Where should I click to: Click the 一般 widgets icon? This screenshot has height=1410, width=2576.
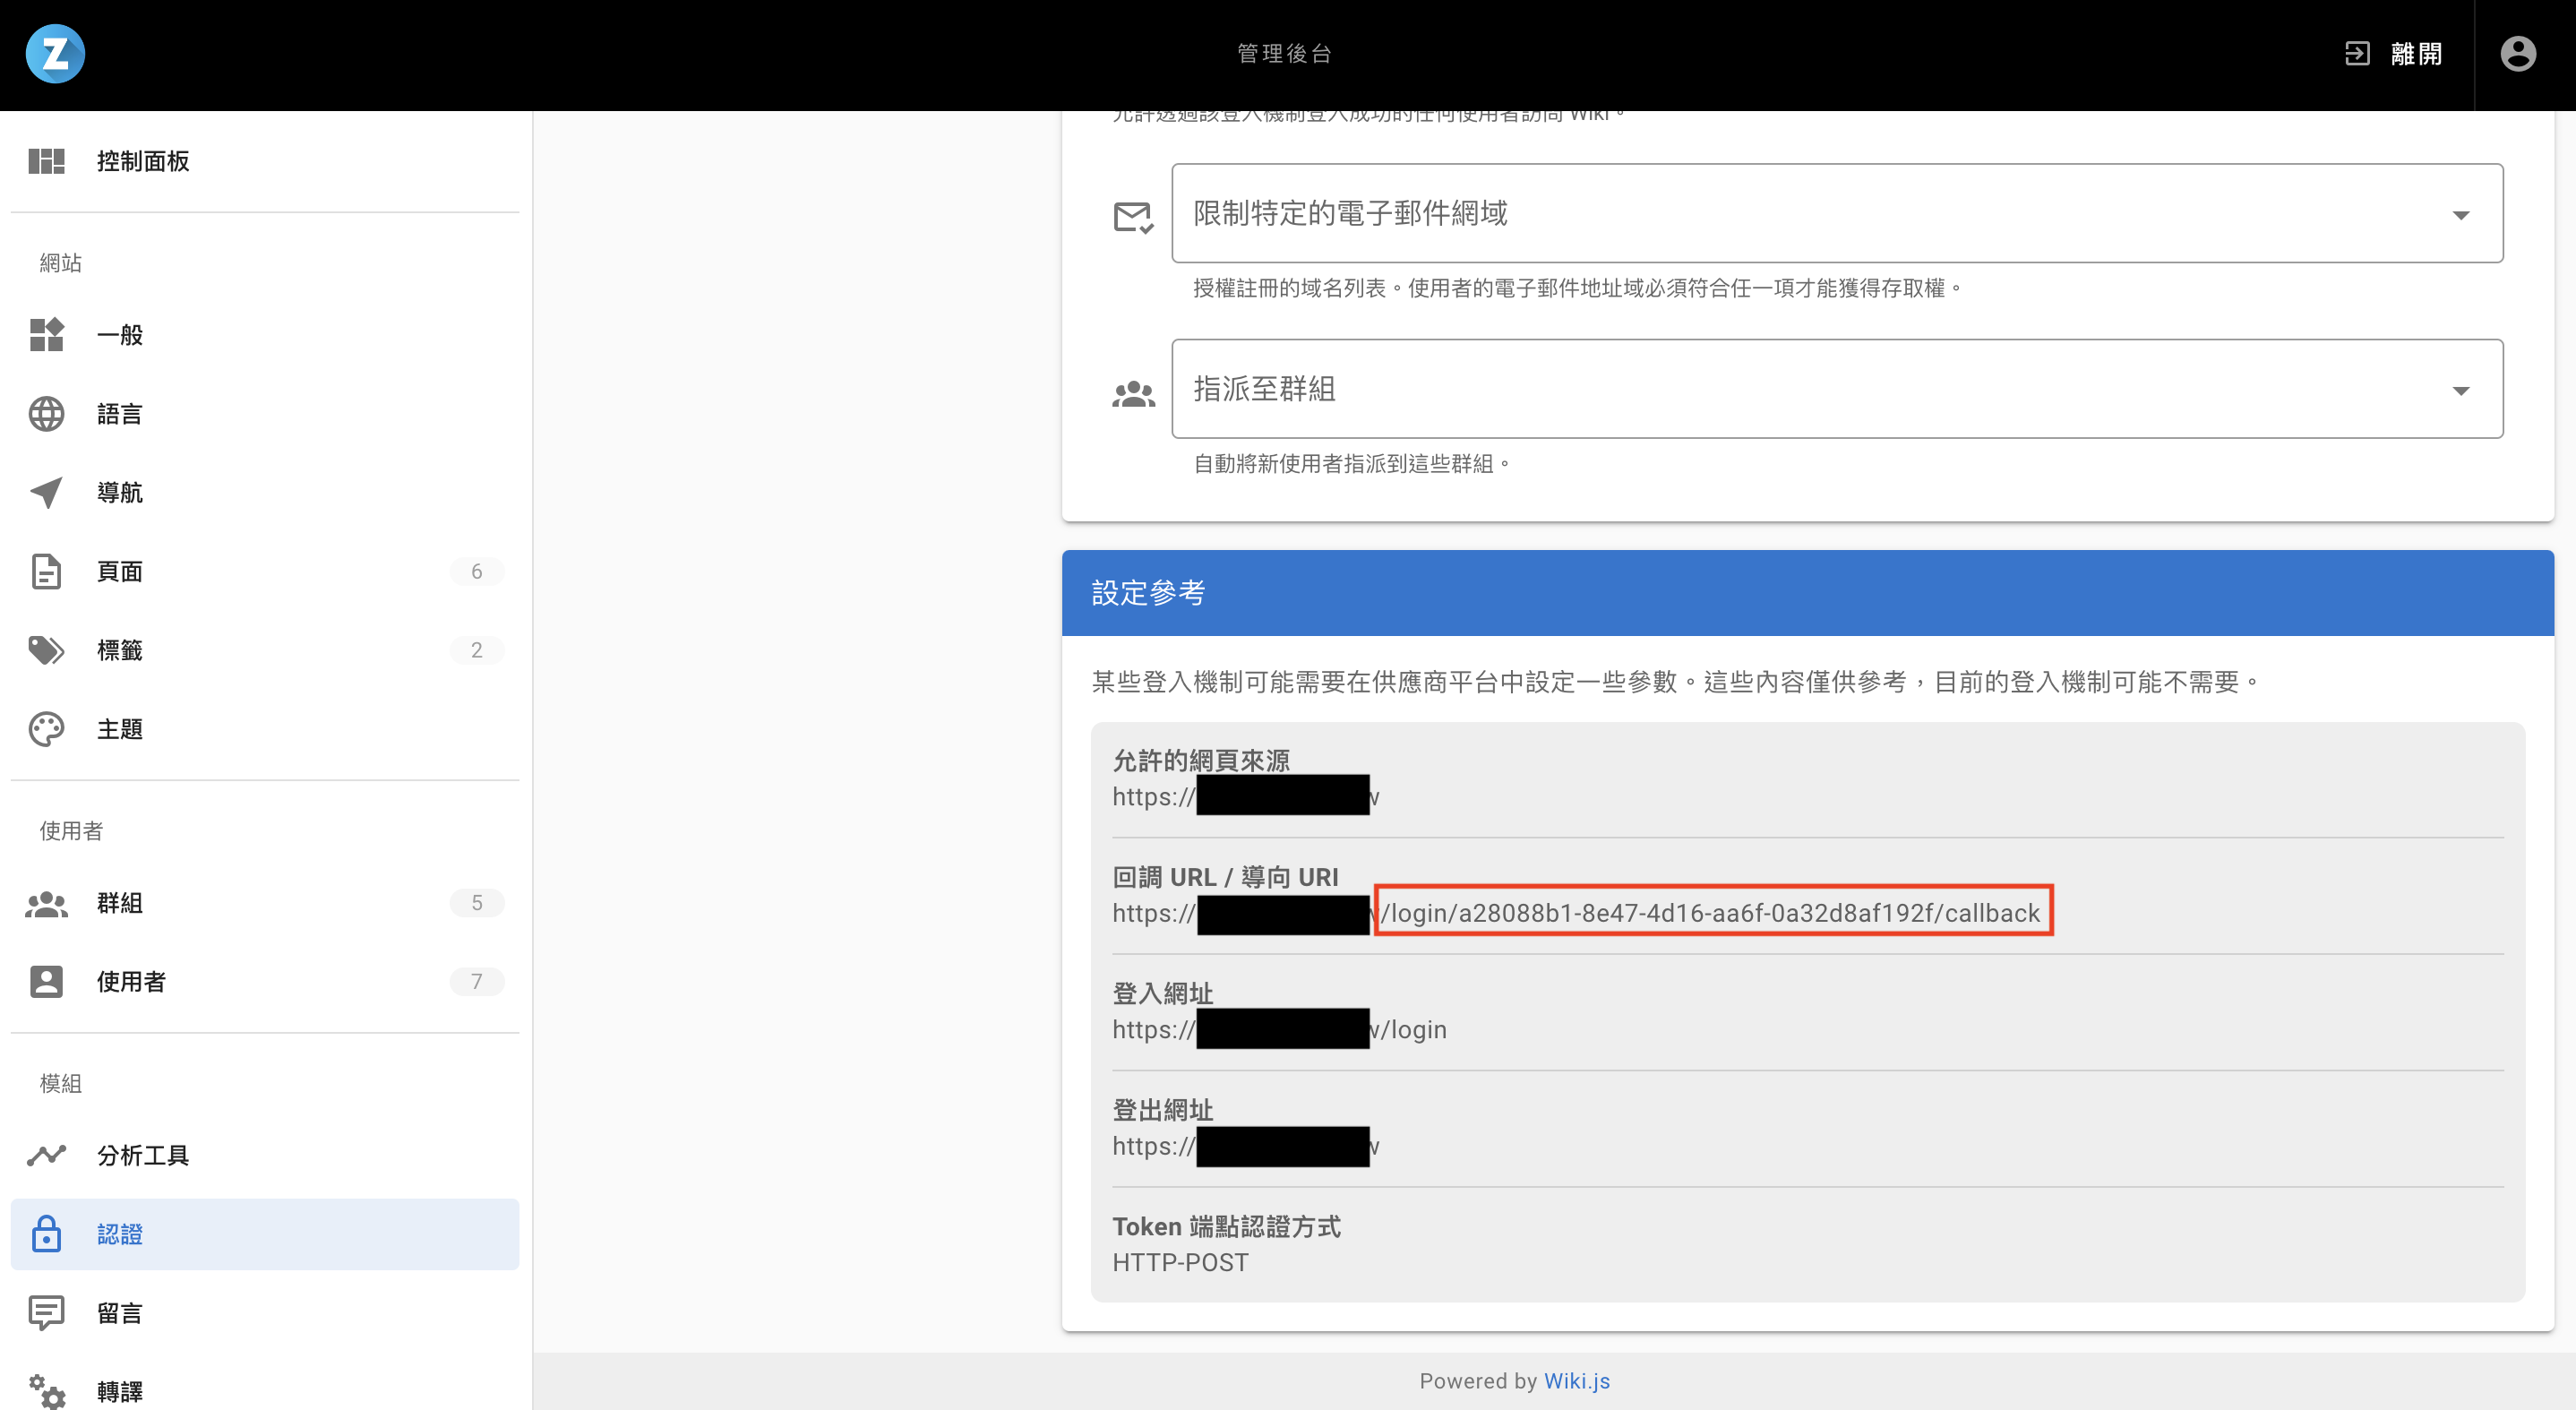(46, 335)
